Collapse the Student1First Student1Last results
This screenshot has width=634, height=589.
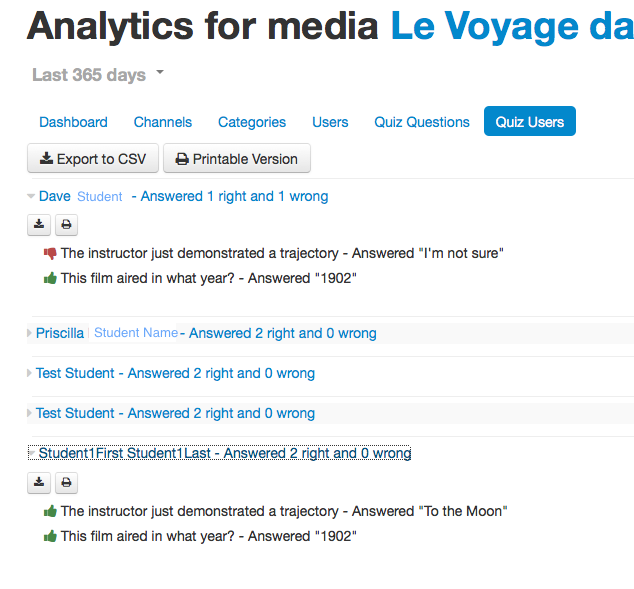coord(32,453)
